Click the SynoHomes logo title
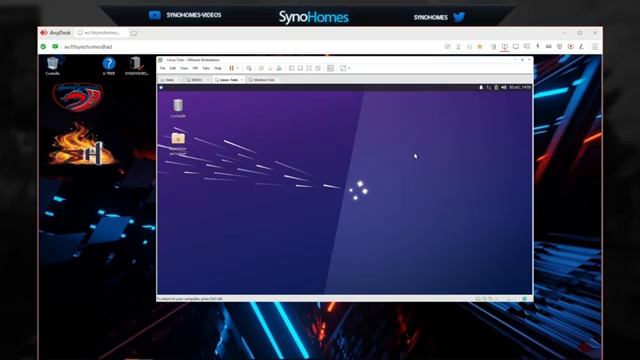This screenshot has height=360, width=640. pos(313,17)
